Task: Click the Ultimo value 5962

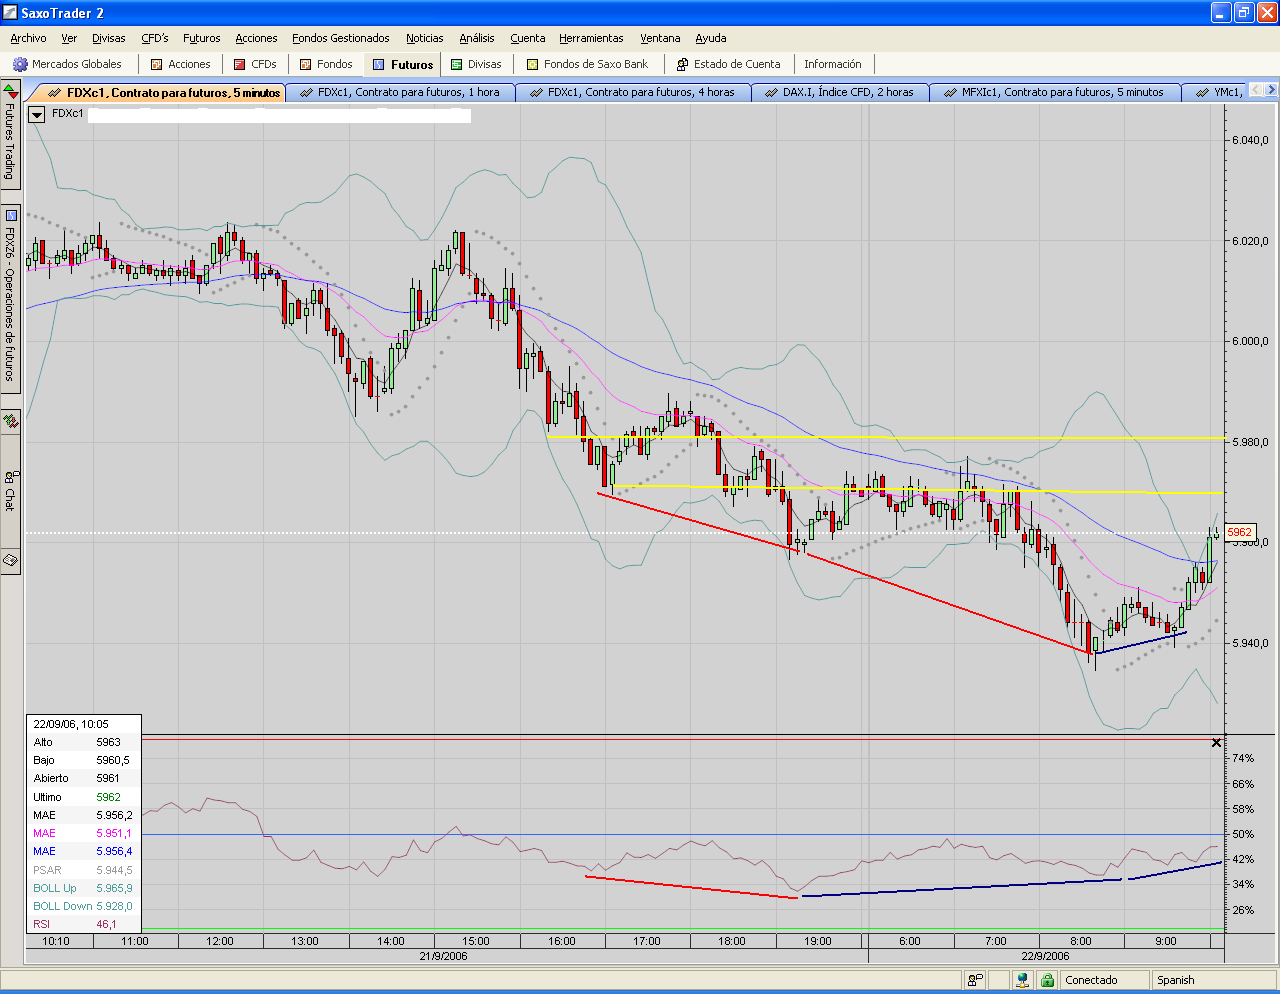Action: pyautogui.click(x=108, y=797)
